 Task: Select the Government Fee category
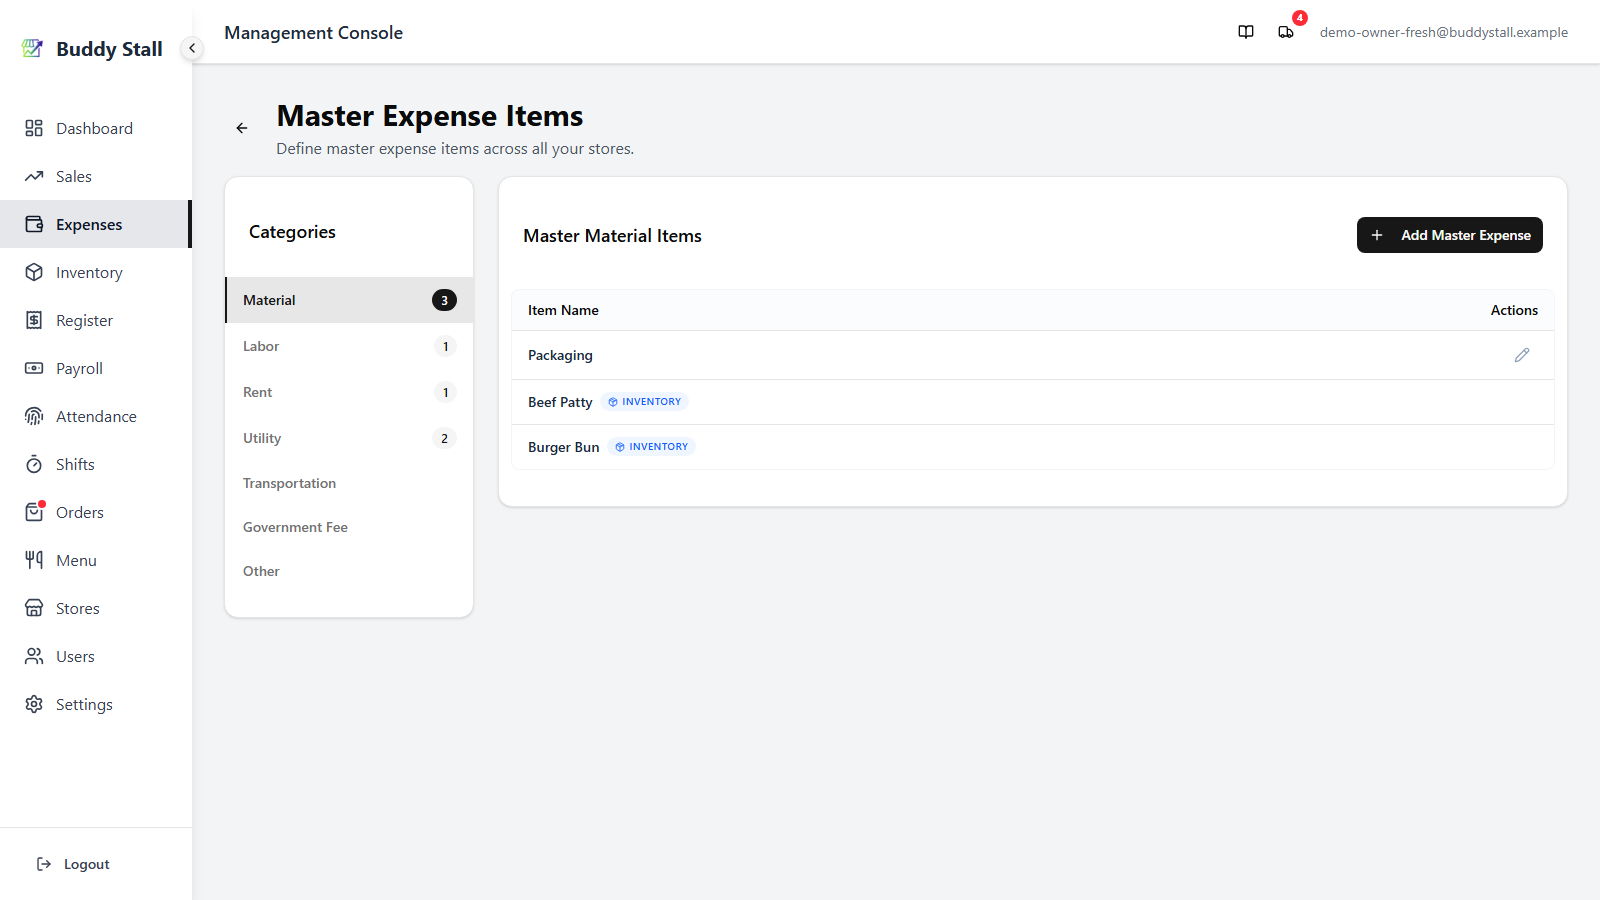[x=349, y=527]
